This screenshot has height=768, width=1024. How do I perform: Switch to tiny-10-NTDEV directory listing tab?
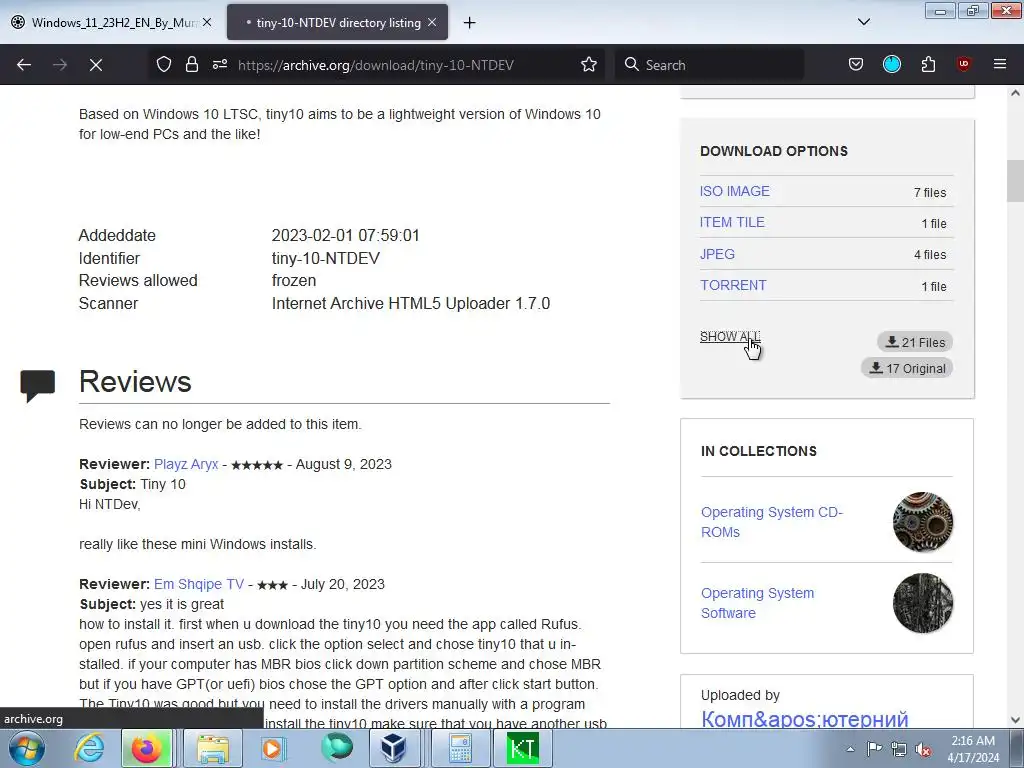(x=337, y=22)
